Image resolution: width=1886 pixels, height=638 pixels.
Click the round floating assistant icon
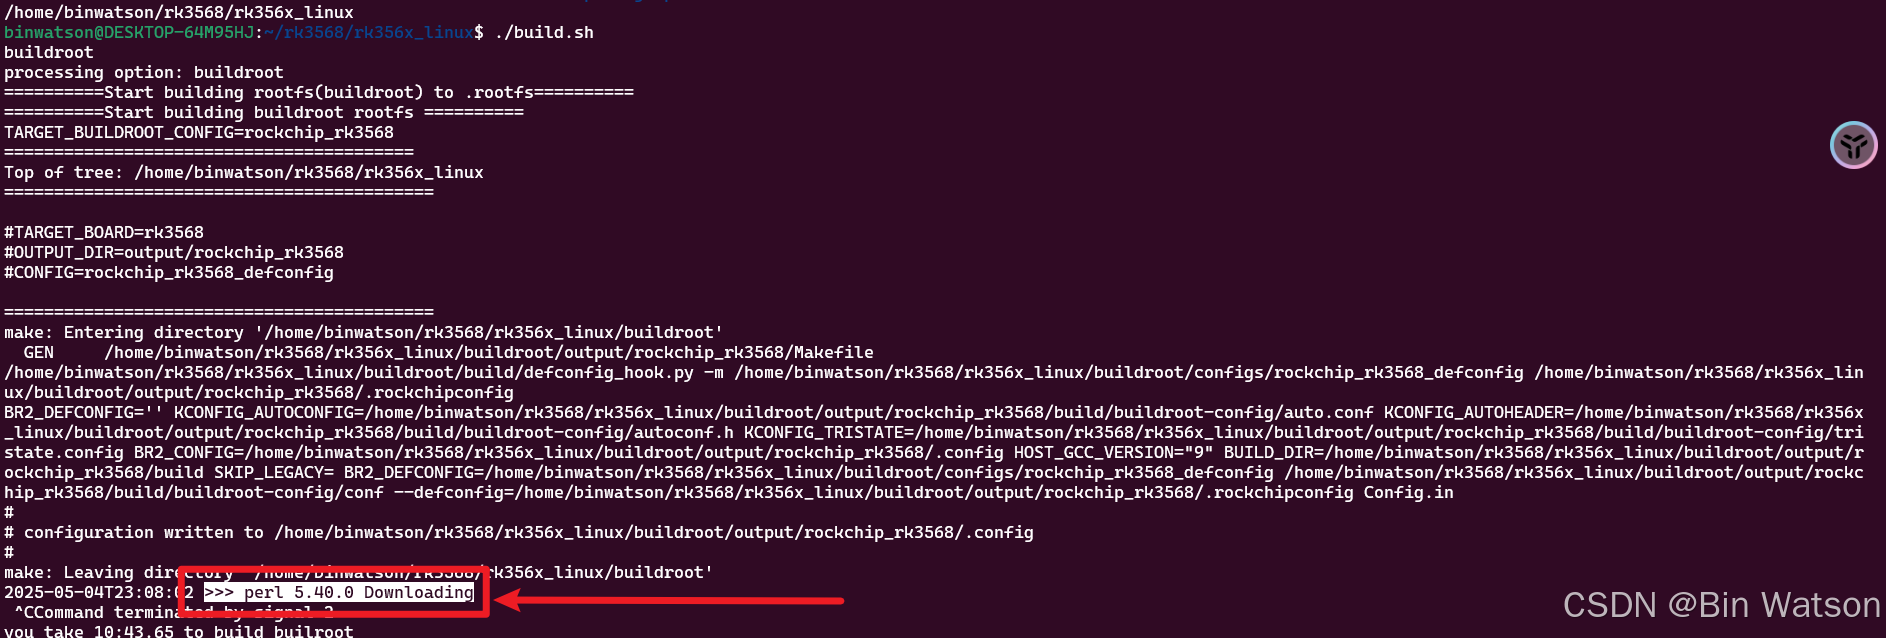pyautogui.click(x=1853, y=145)
